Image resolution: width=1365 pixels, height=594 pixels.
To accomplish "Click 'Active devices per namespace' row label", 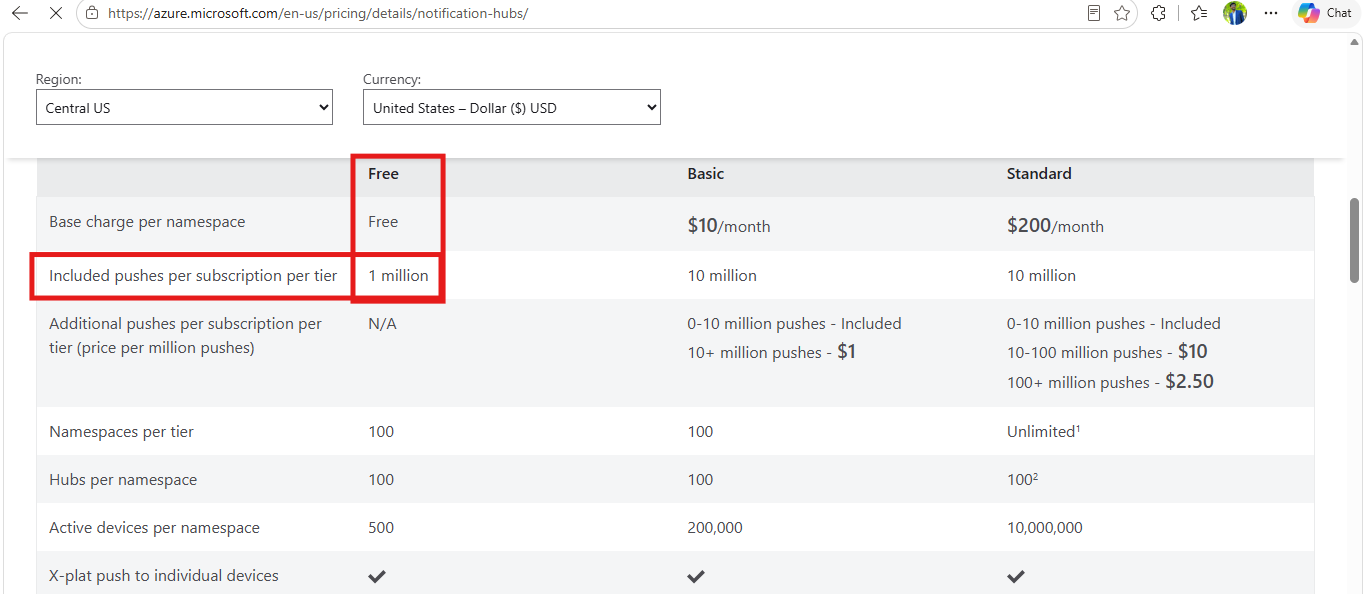I will [x=154, y=528].
